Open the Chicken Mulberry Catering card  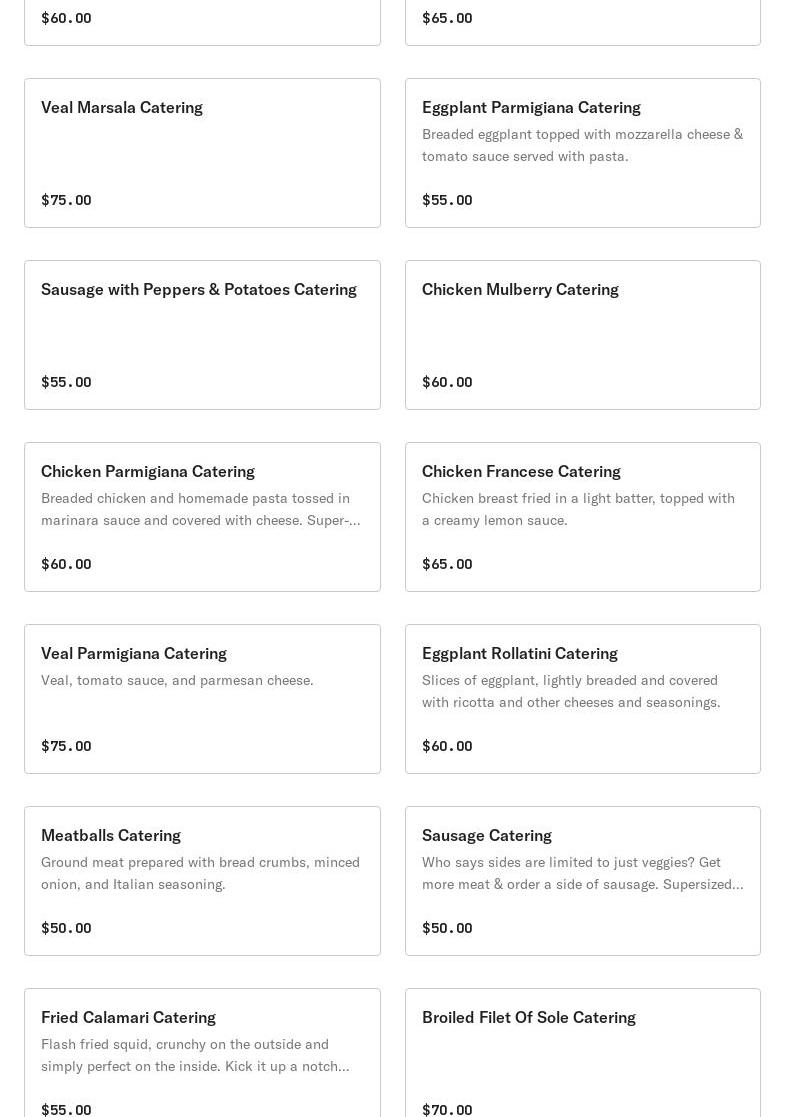coord(520,289)
